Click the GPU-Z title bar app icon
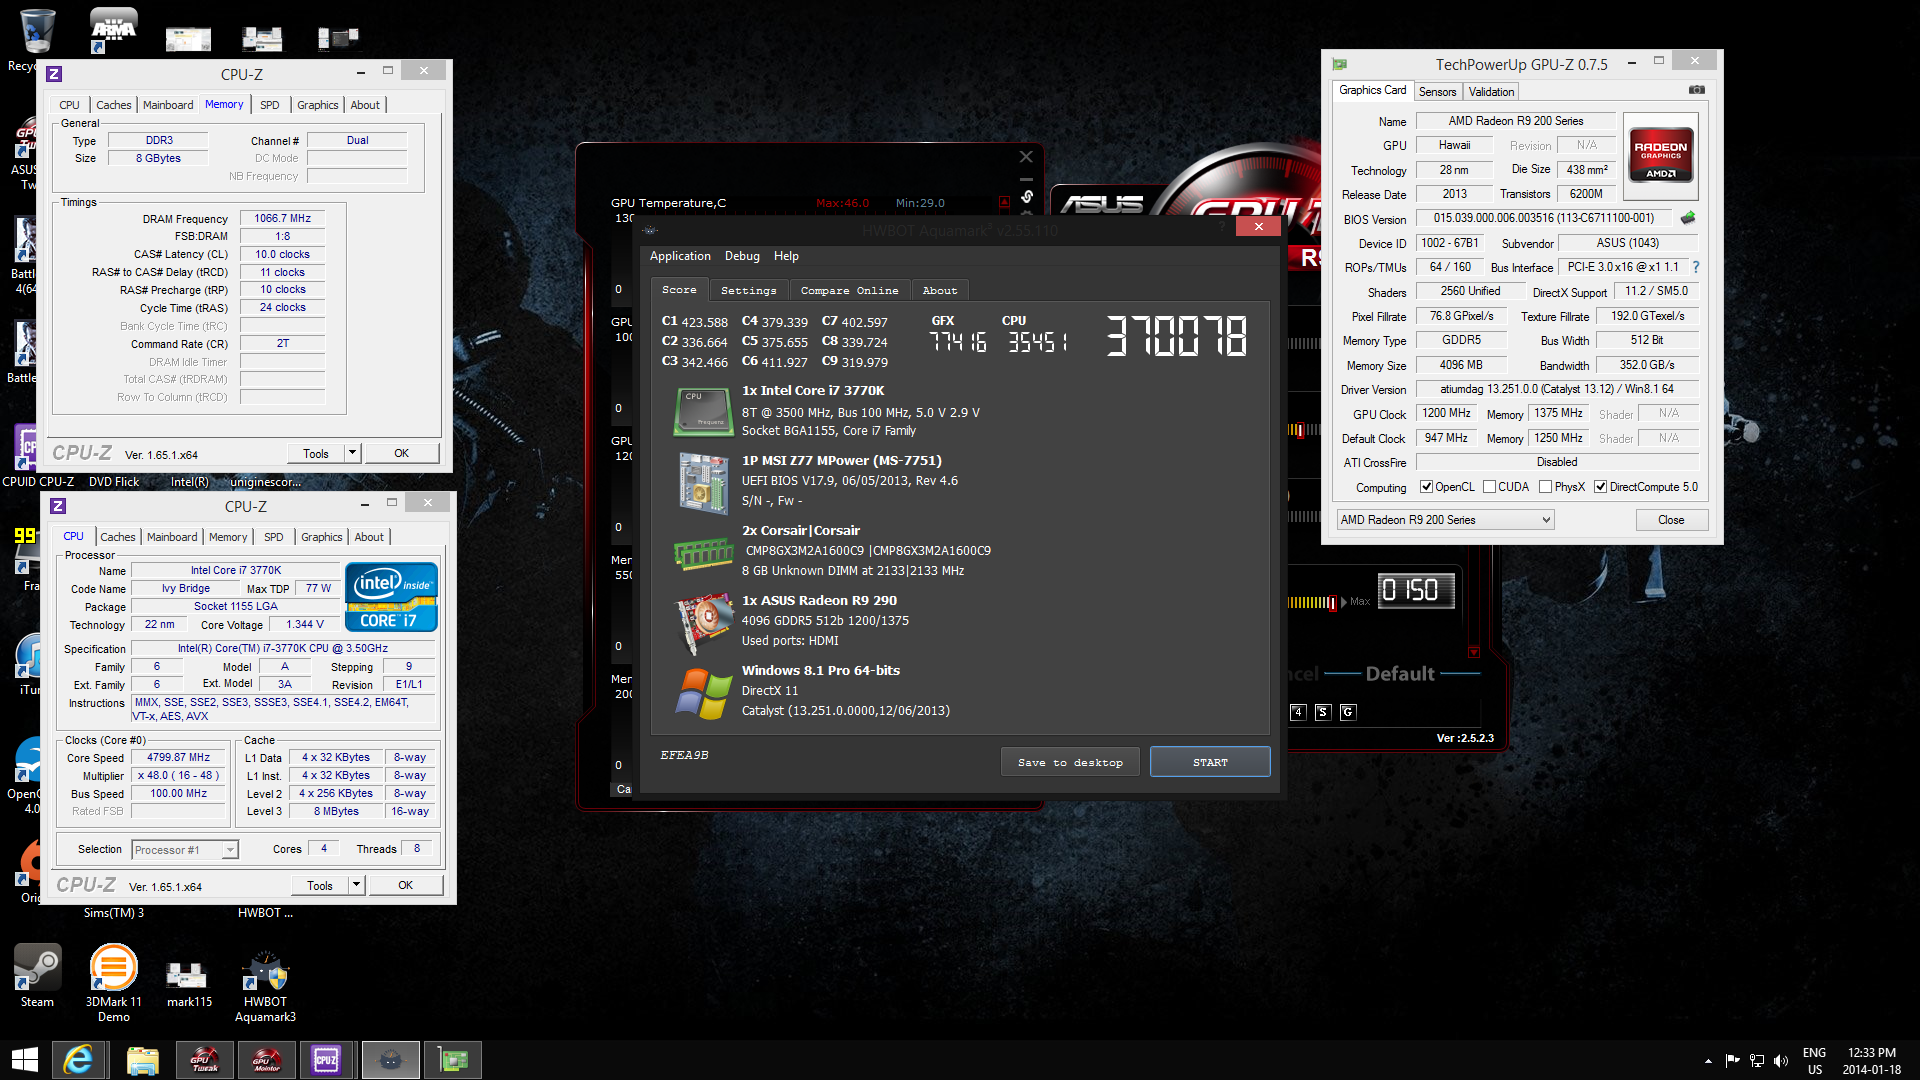 [x=1340, y=64]
